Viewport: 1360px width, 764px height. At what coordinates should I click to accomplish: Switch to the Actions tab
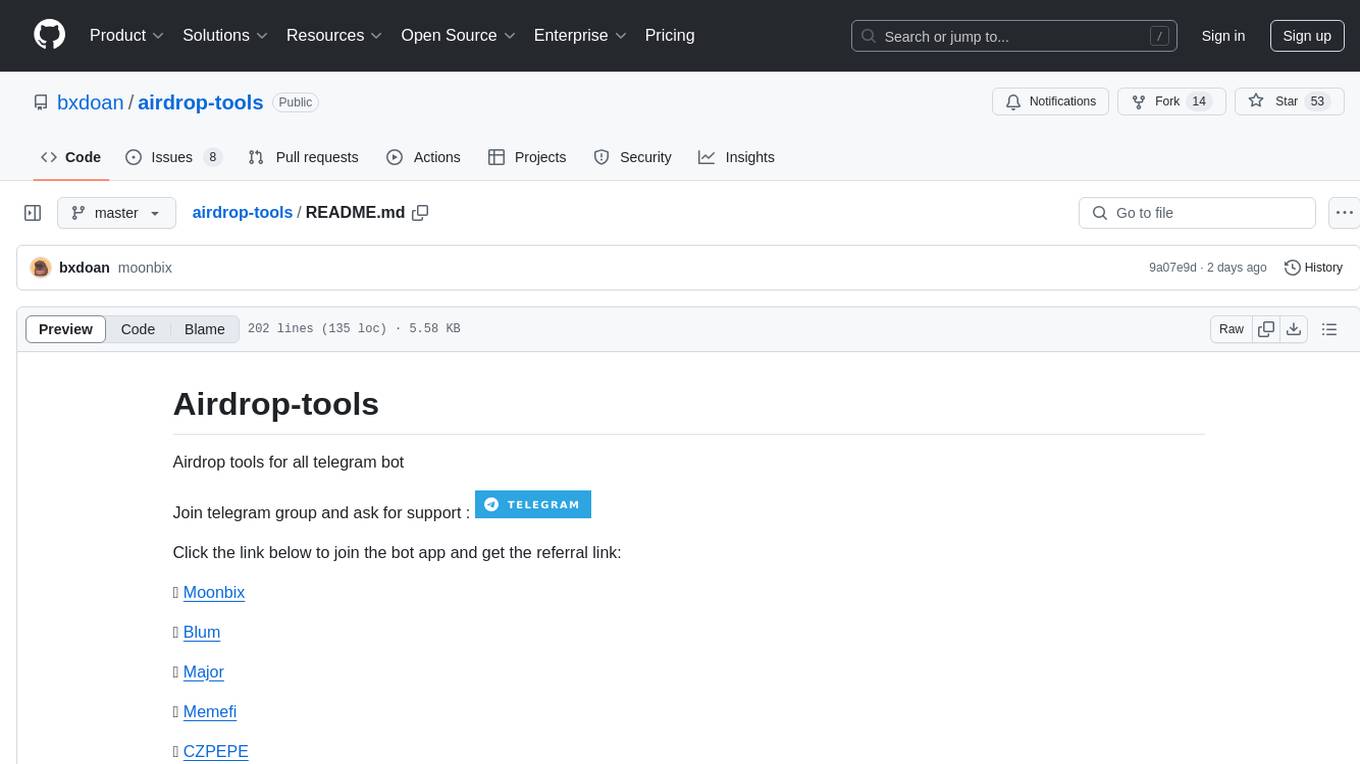point(423,157)
